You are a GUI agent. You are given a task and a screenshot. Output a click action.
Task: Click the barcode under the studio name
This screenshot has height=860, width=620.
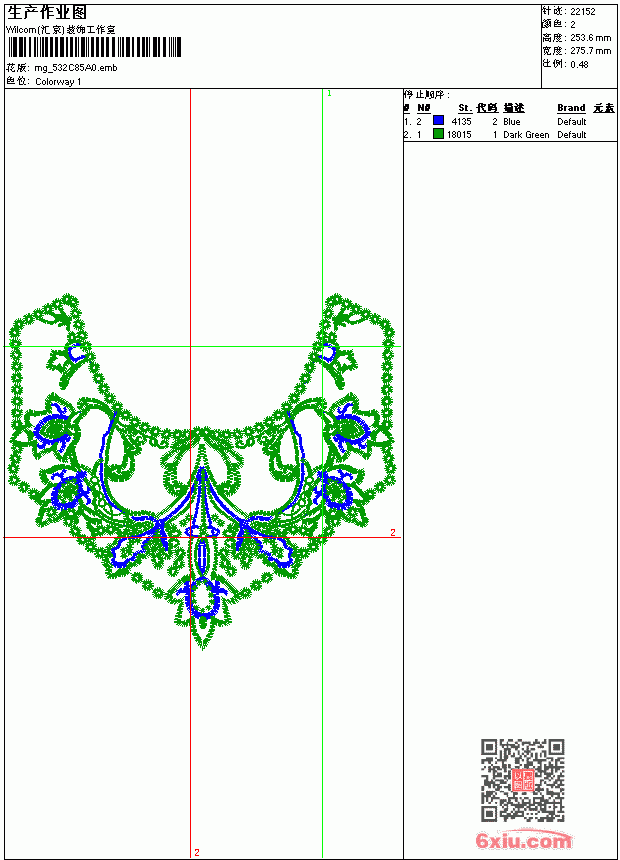click(94, 47)
